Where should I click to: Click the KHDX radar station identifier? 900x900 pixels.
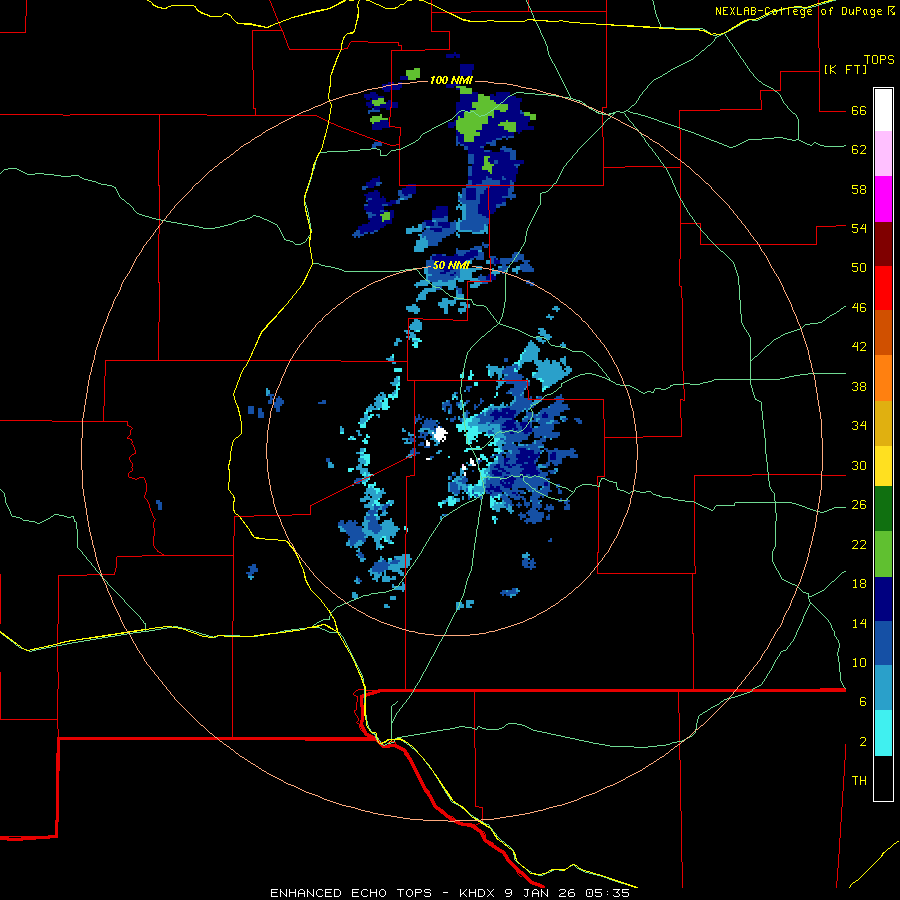click(x=476, y=893)
